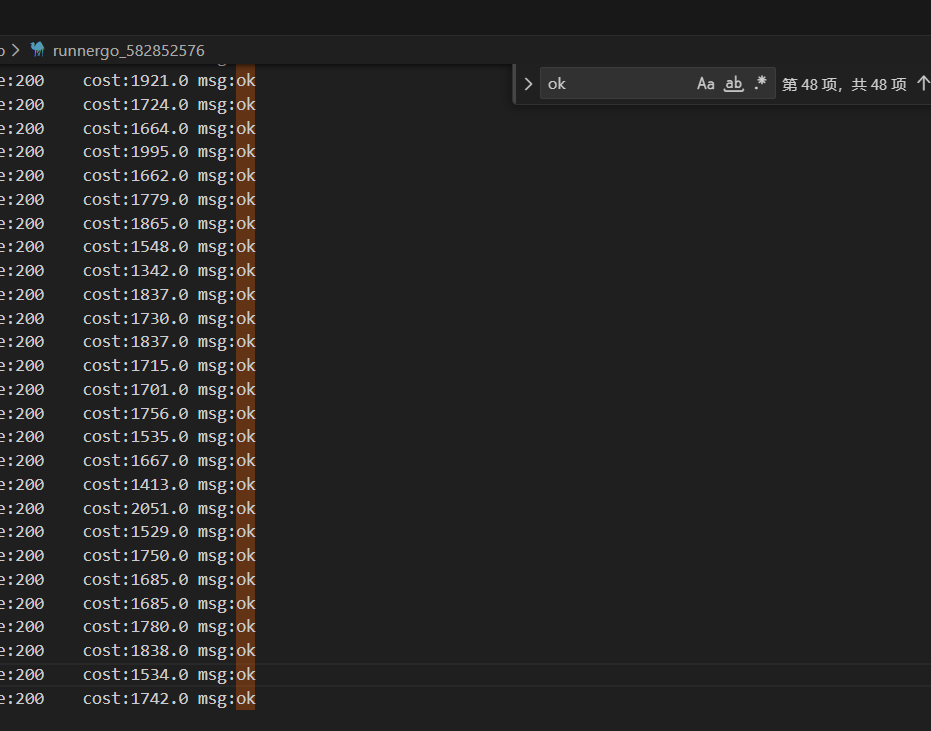Click the camel file icon in breadcrumb
The width and height of the screenshot is (931, 731).
point(38,50)
